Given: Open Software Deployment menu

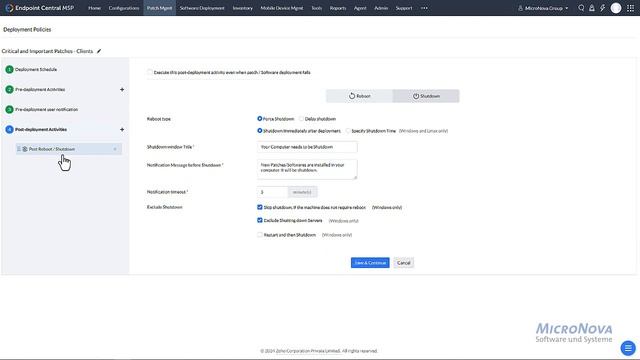Looking at the screenshot, I should coord(202,8).
